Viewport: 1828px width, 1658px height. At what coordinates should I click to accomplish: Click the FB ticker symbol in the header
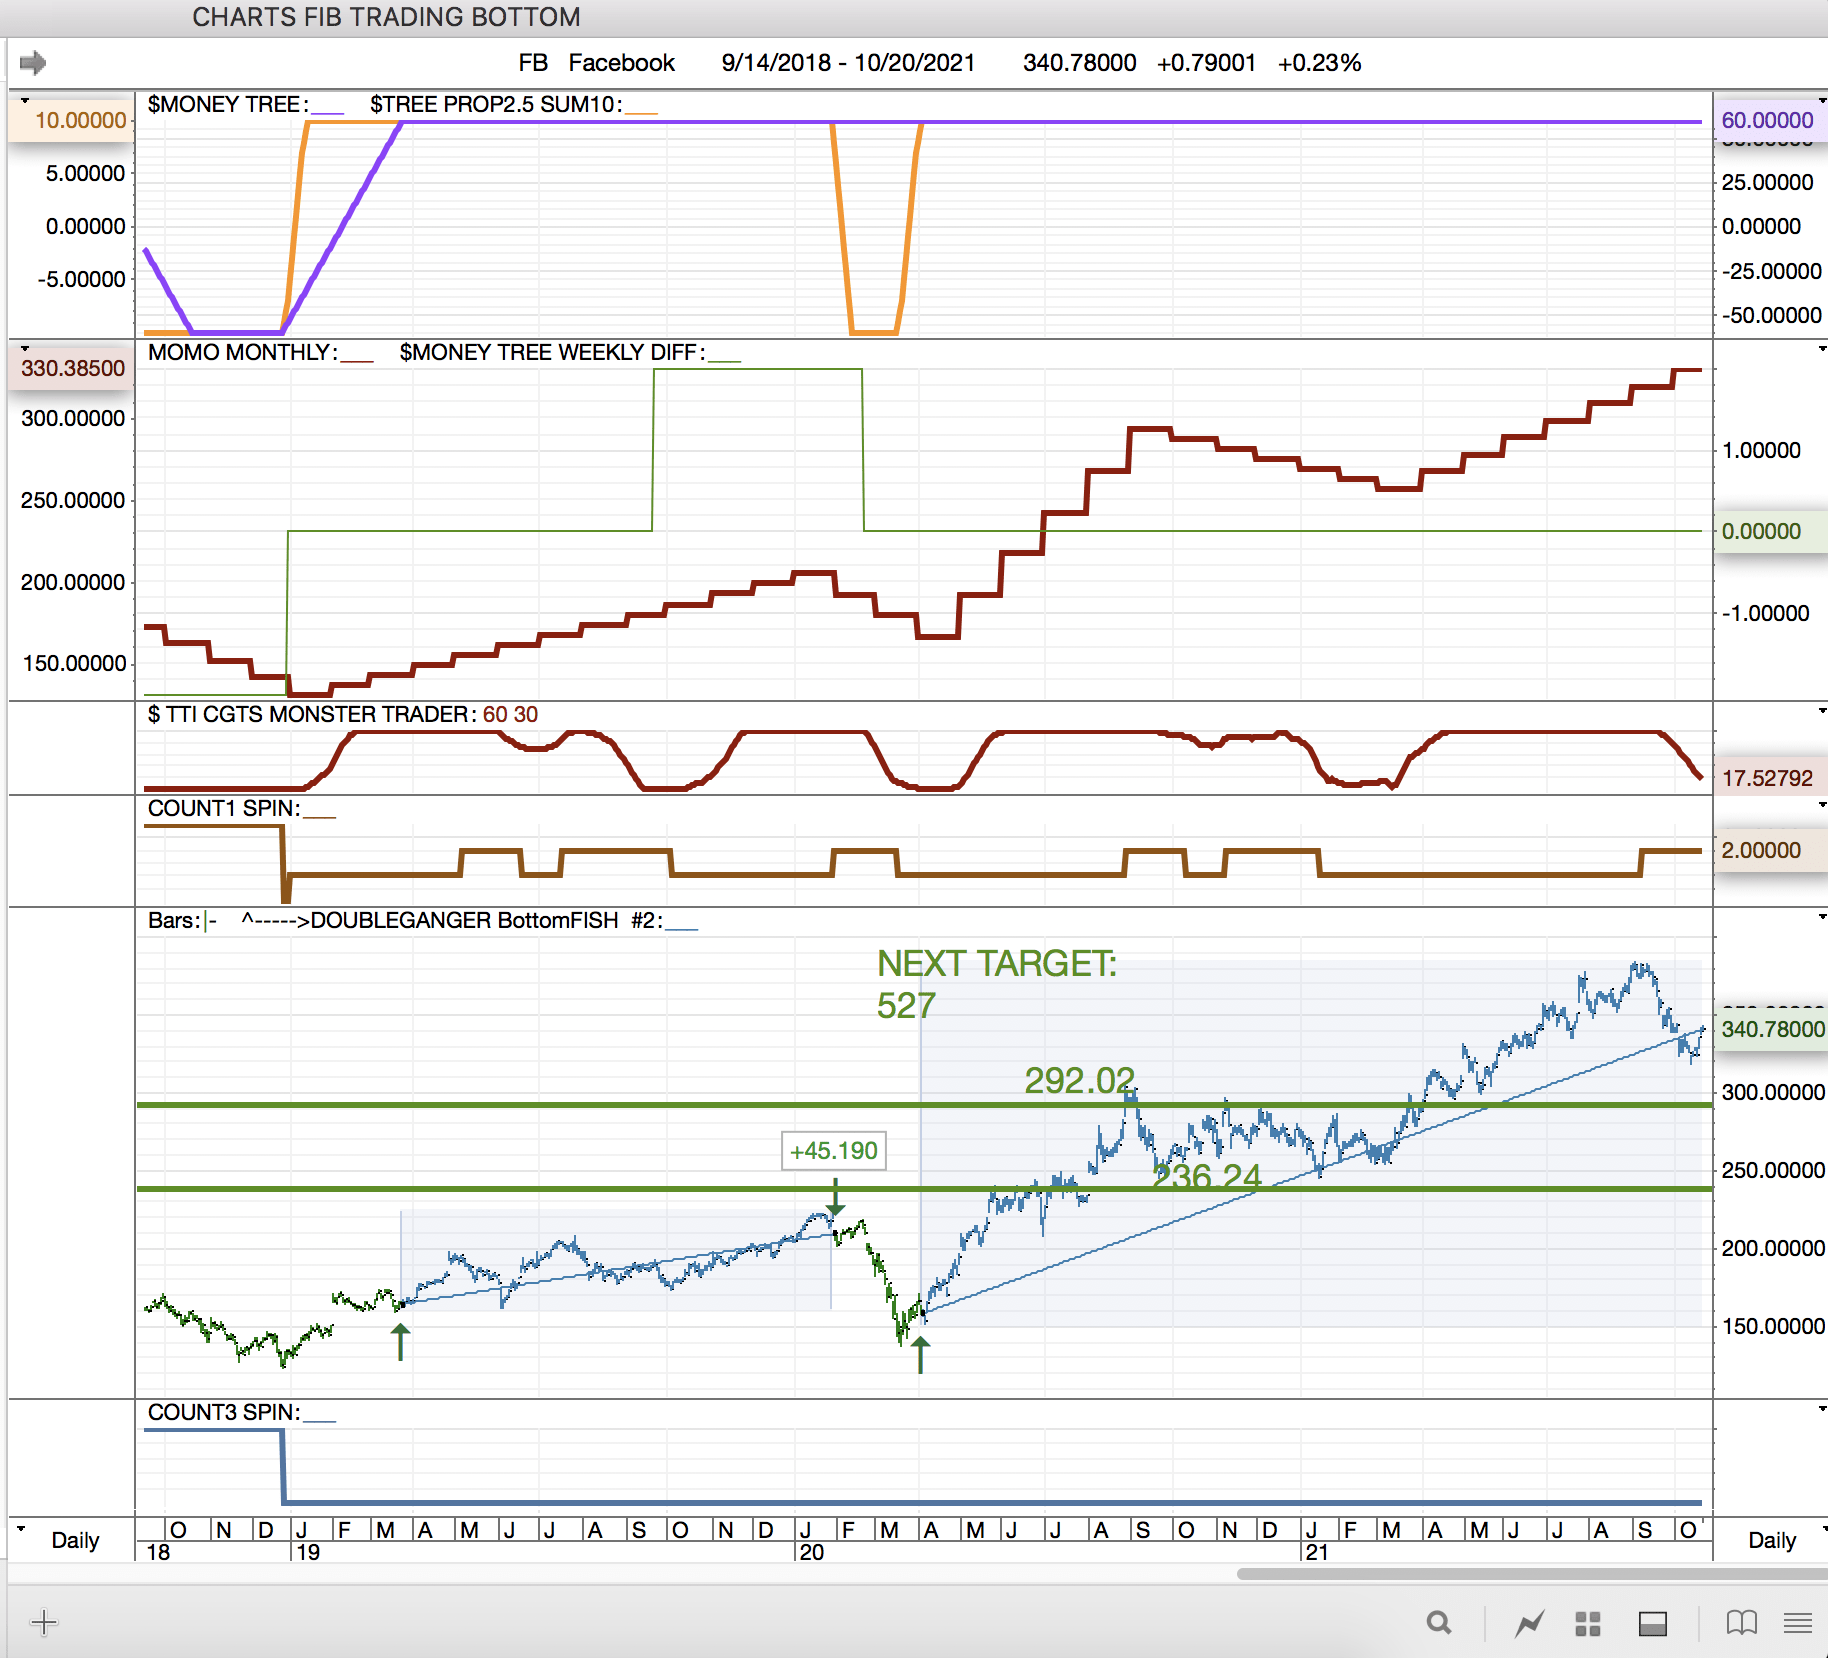533,63
